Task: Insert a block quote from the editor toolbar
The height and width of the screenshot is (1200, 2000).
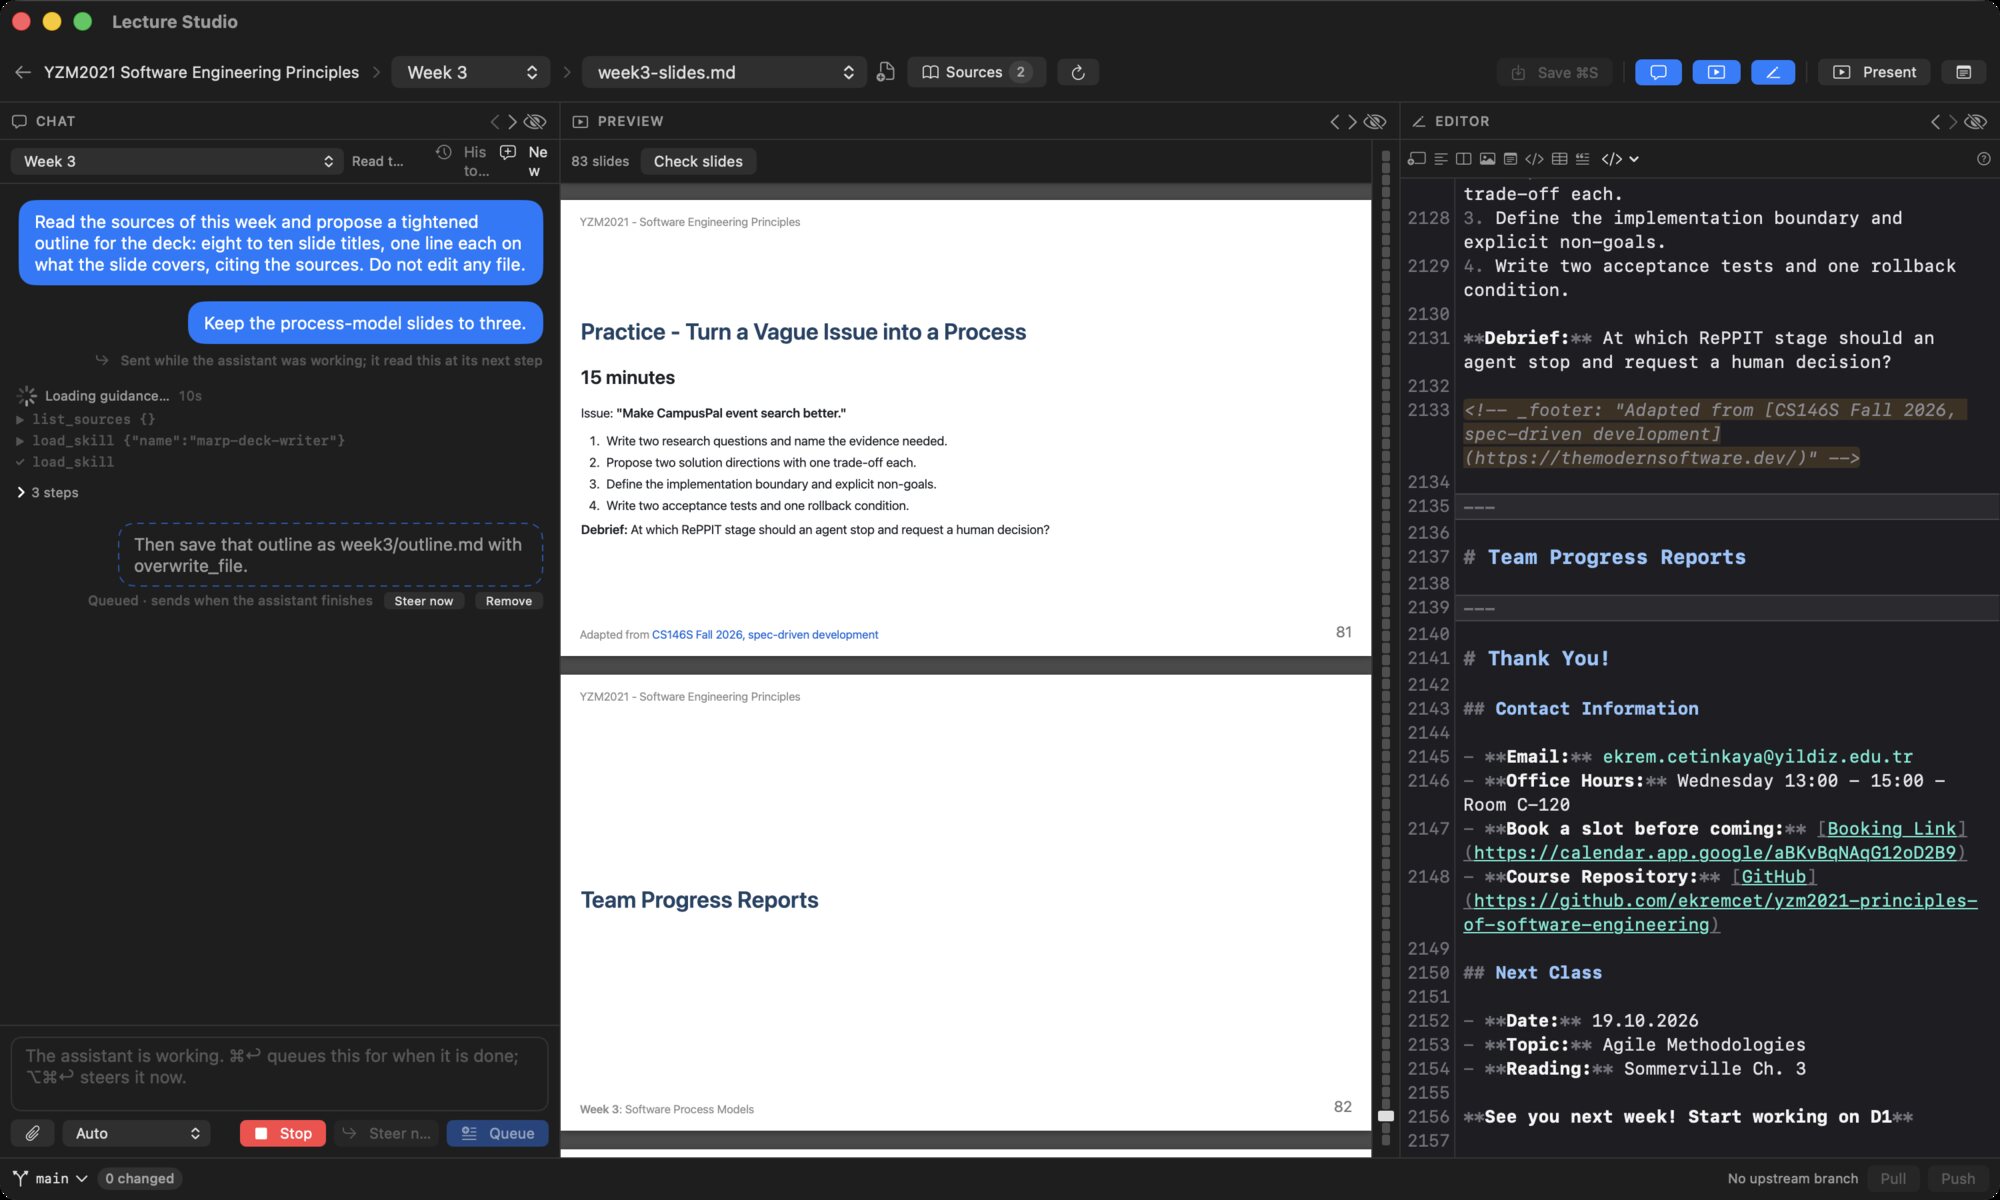Action: click(x=1582, y=159)
